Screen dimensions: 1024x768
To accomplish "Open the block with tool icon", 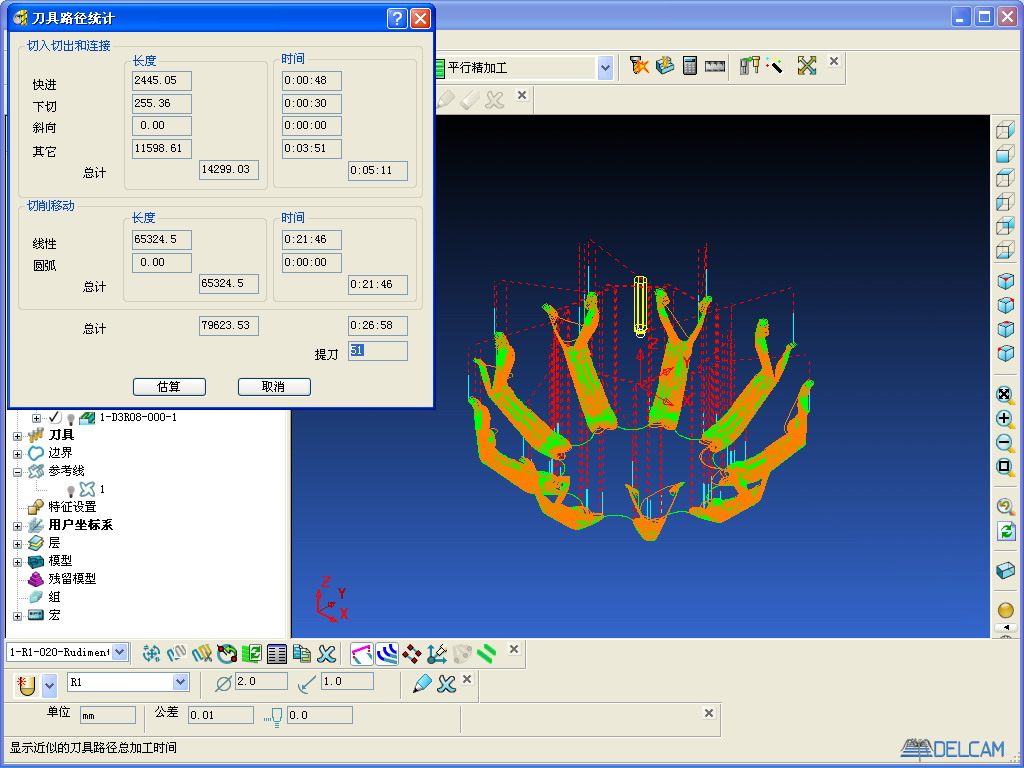I will [x=665, y=65].
